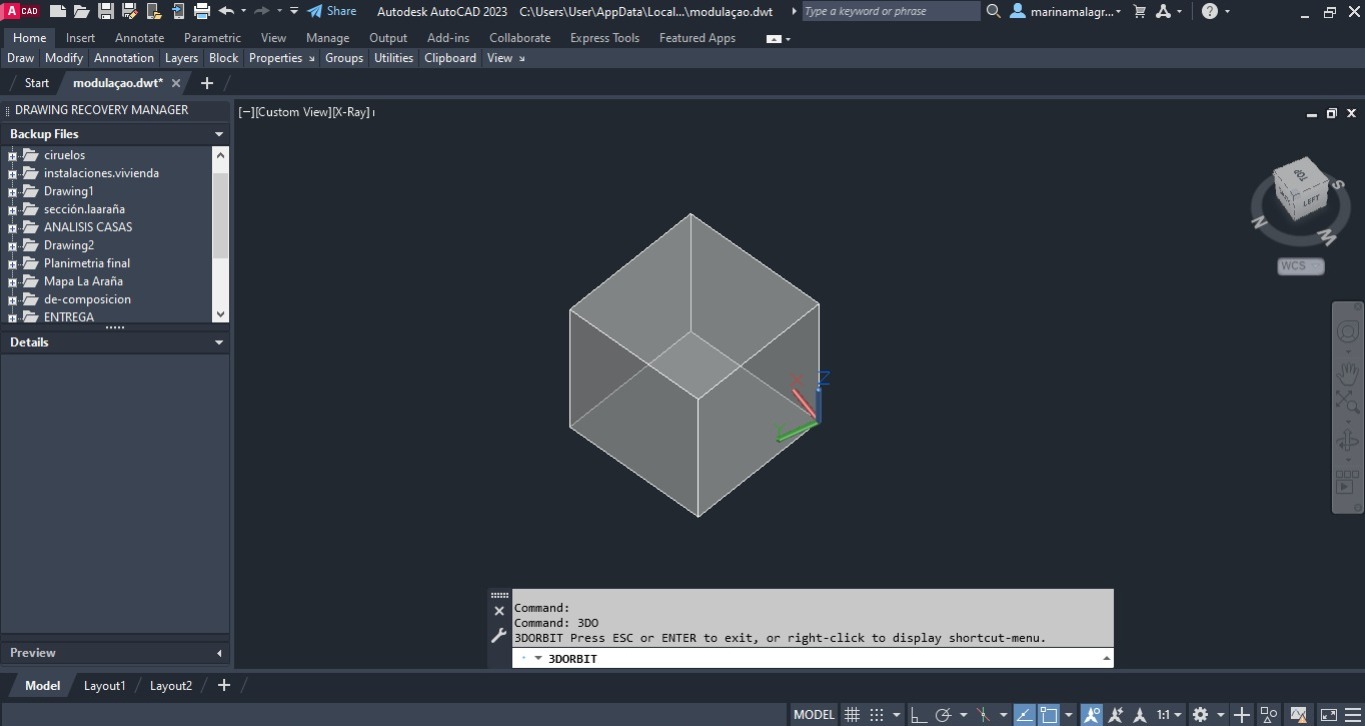Open Quick Access Toolbar customize dropdown
The height and width of the screenshot is (726, 1365).
click(294, 11)
